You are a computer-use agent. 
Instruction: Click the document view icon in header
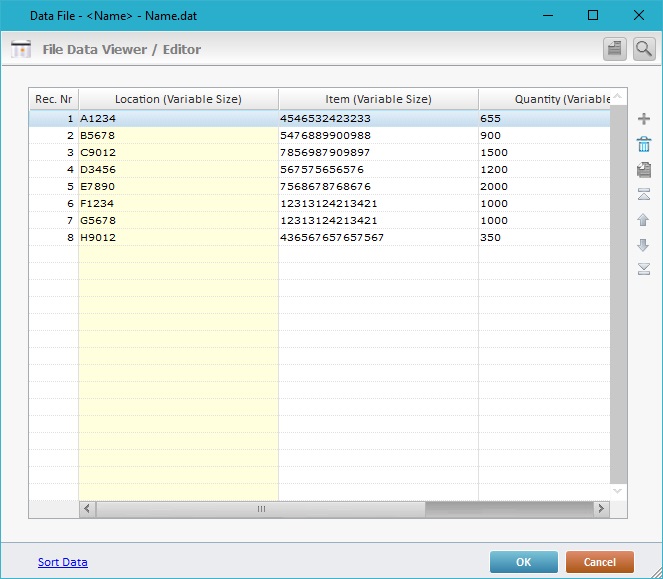[615, 48]
